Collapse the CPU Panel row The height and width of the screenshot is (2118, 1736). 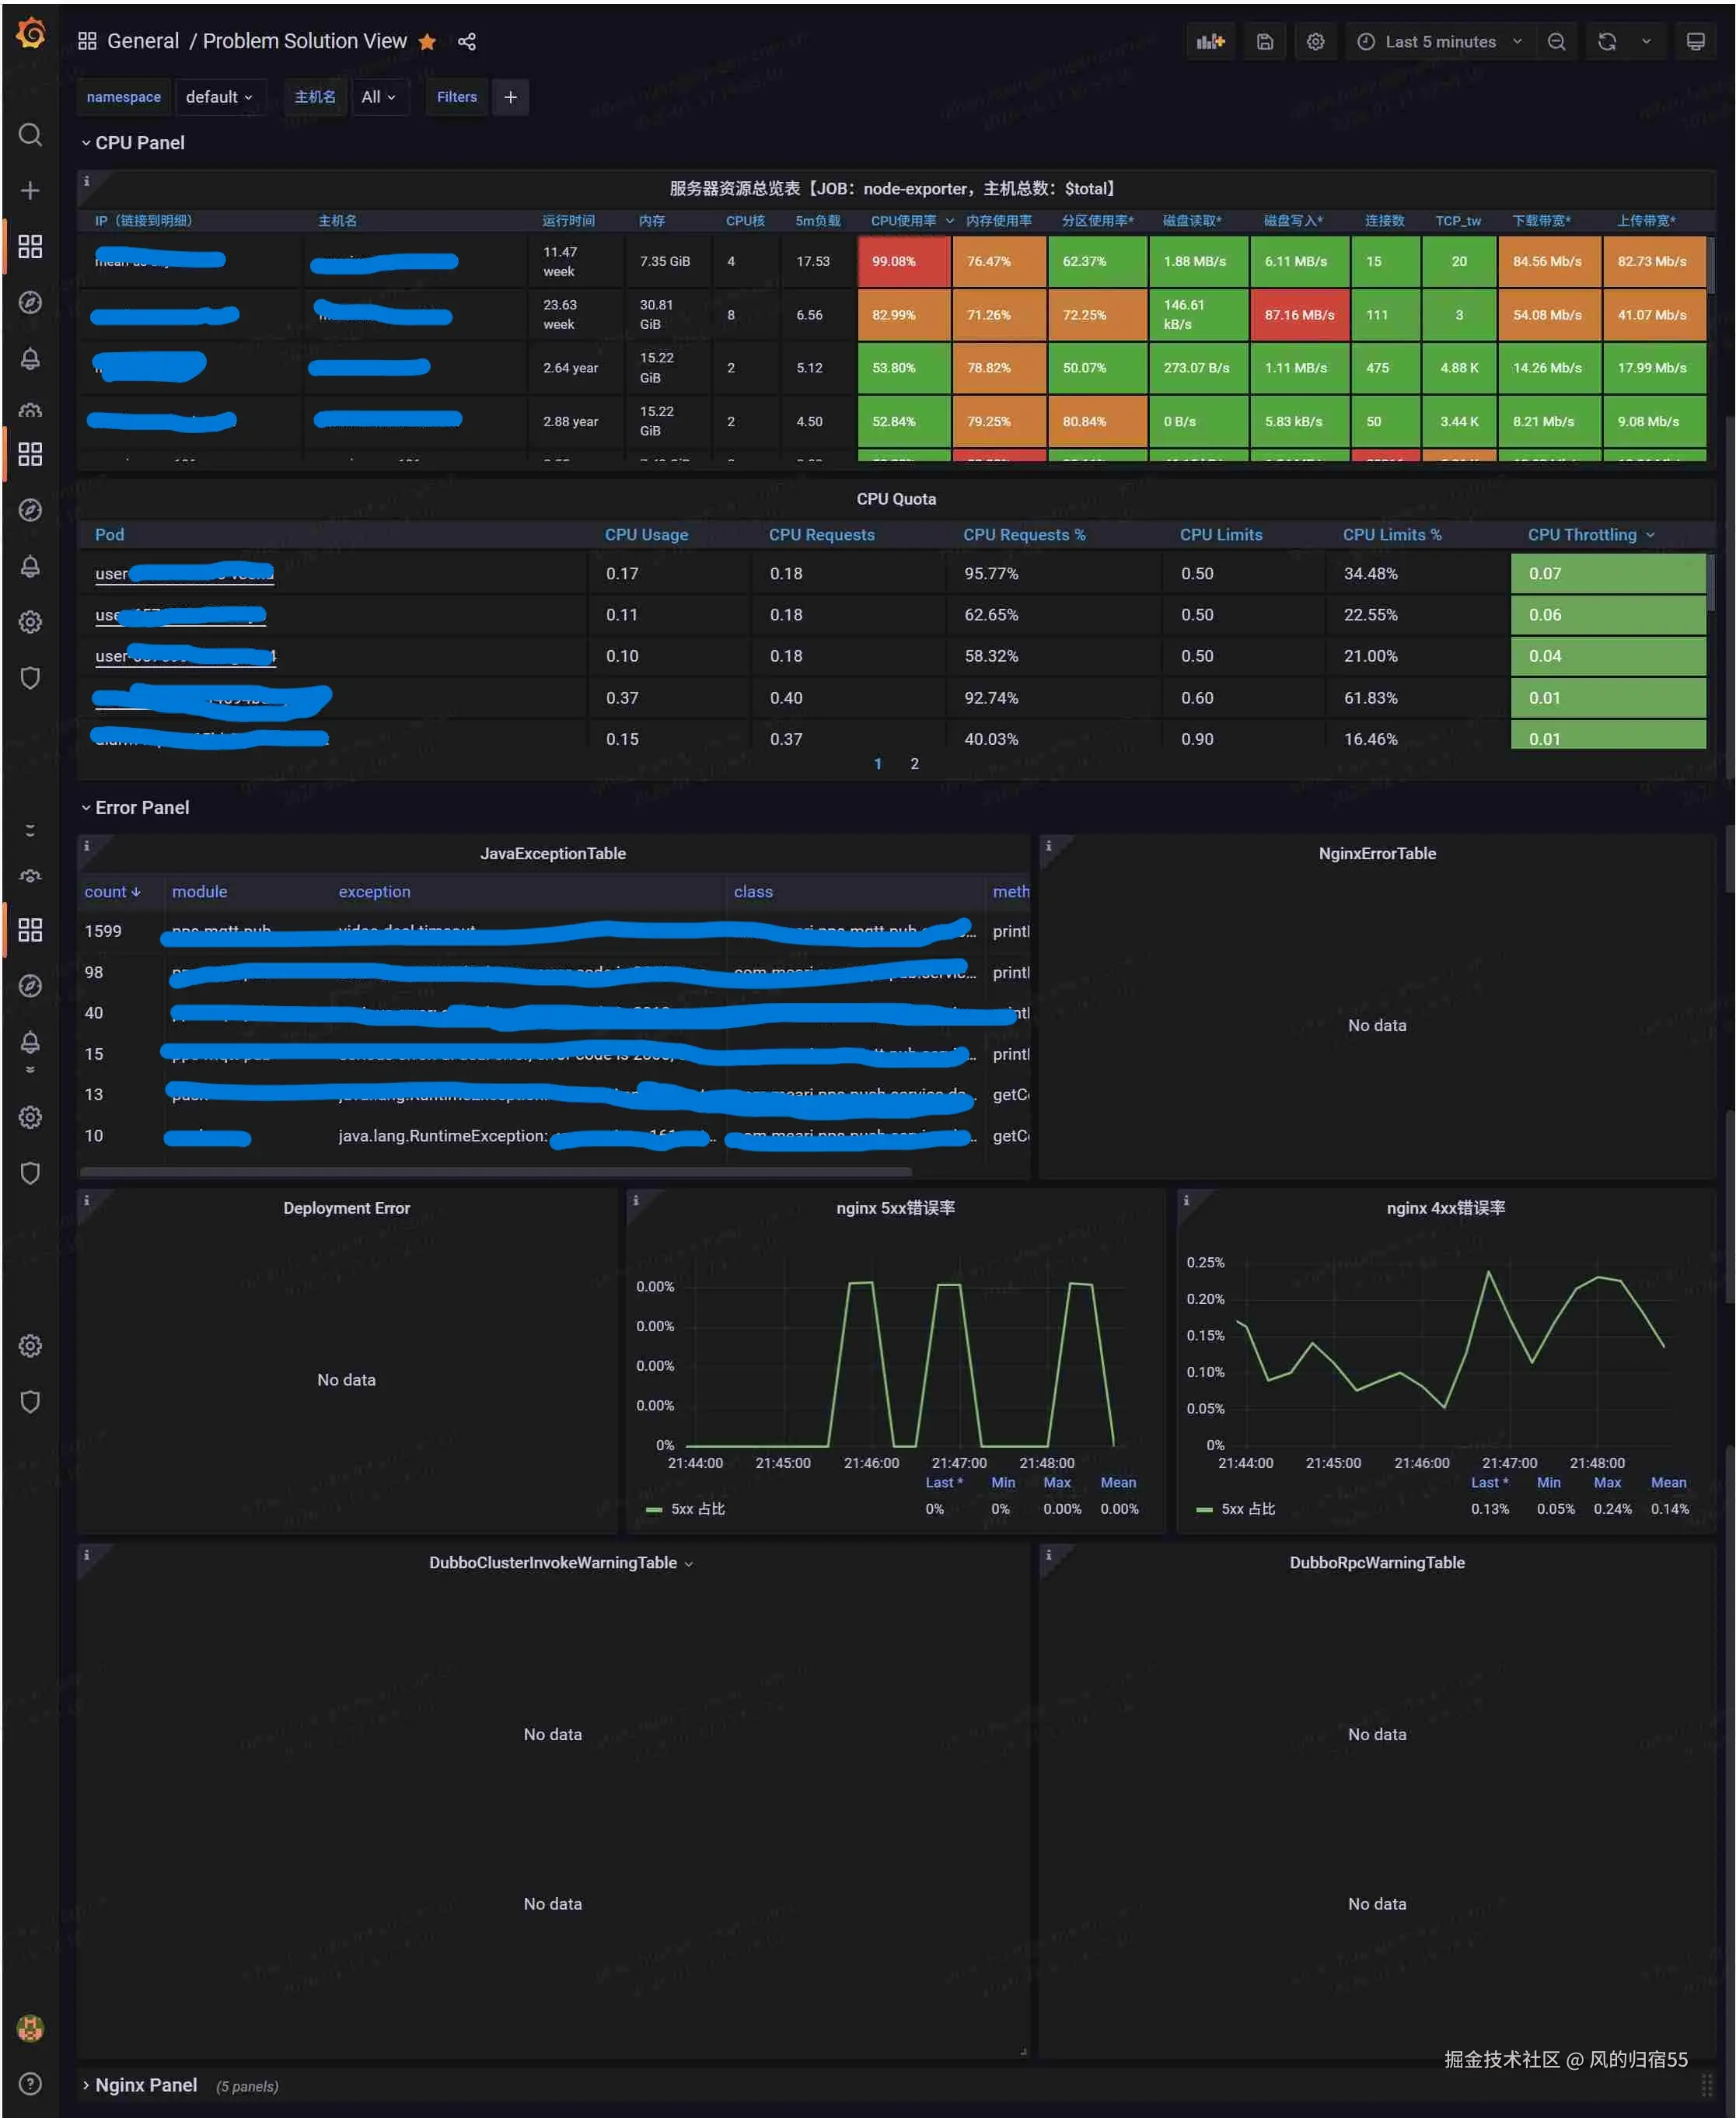pos(139,142)
